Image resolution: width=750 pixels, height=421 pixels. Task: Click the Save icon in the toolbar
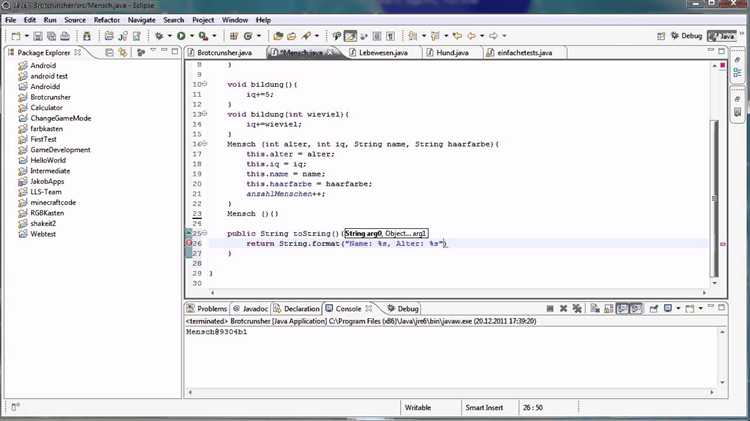(x=38, y=36)
